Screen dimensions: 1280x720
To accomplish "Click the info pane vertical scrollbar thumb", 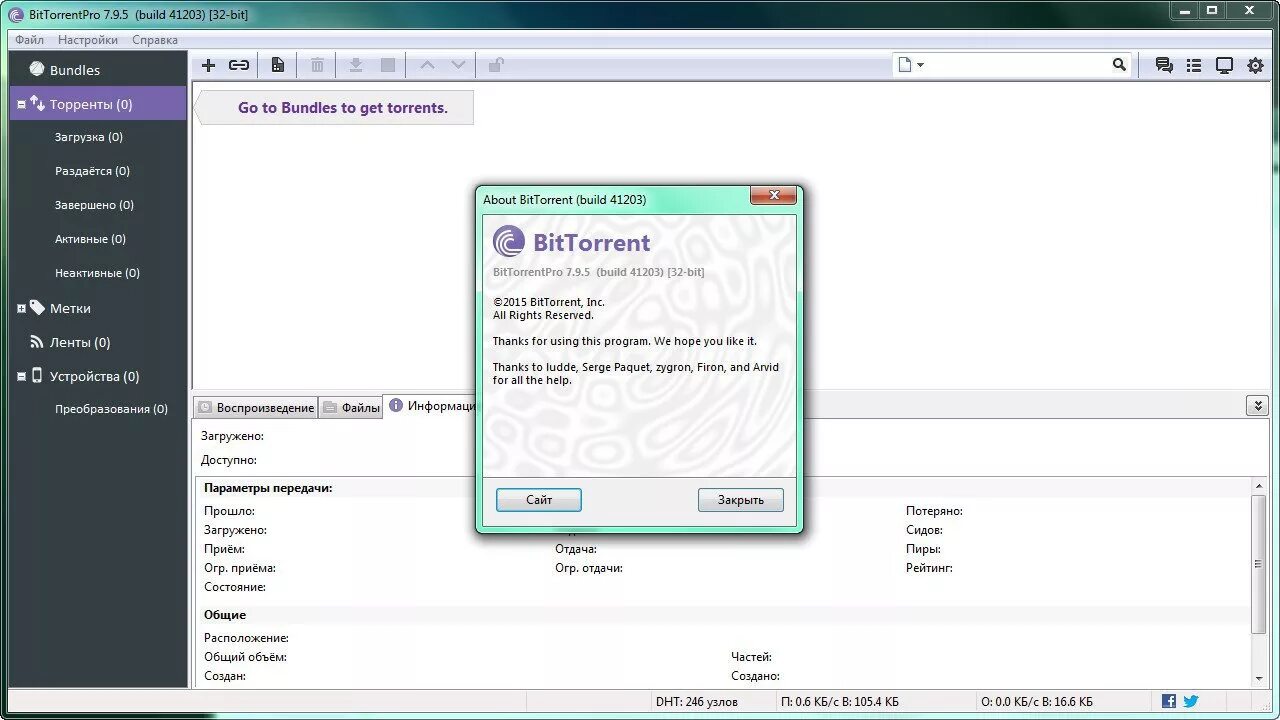I will click(1259, 564).
